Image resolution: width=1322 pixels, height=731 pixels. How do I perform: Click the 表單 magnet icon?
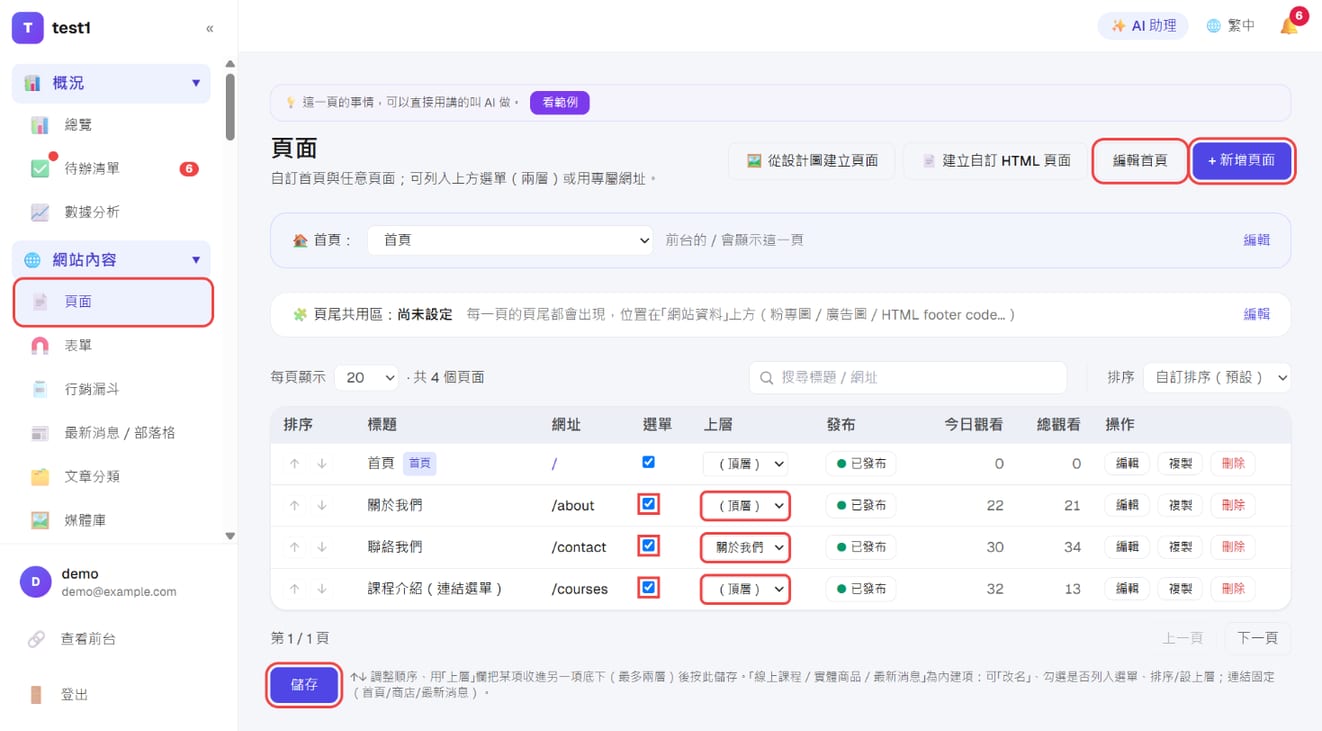tap(40, 345)
